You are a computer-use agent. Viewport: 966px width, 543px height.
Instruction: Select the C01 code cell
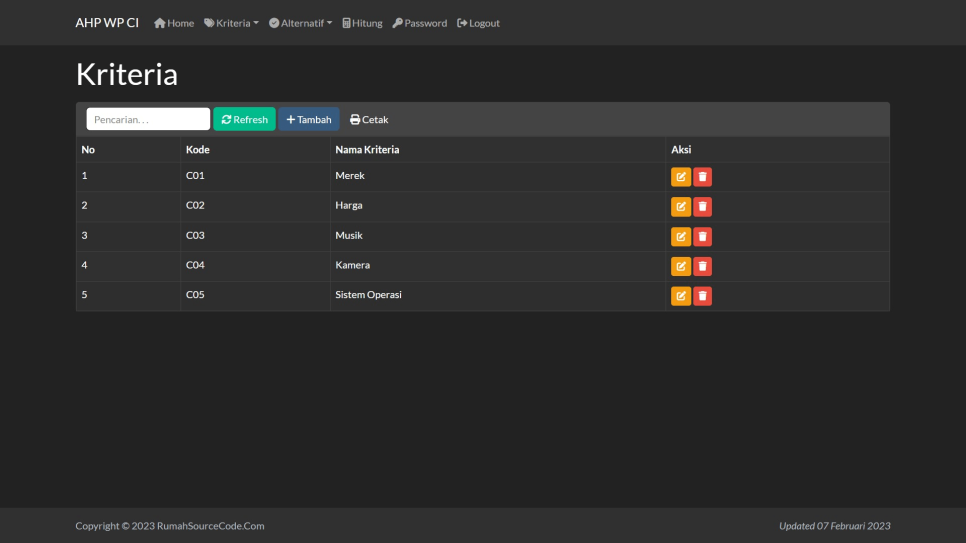click(x=255, y=176)
